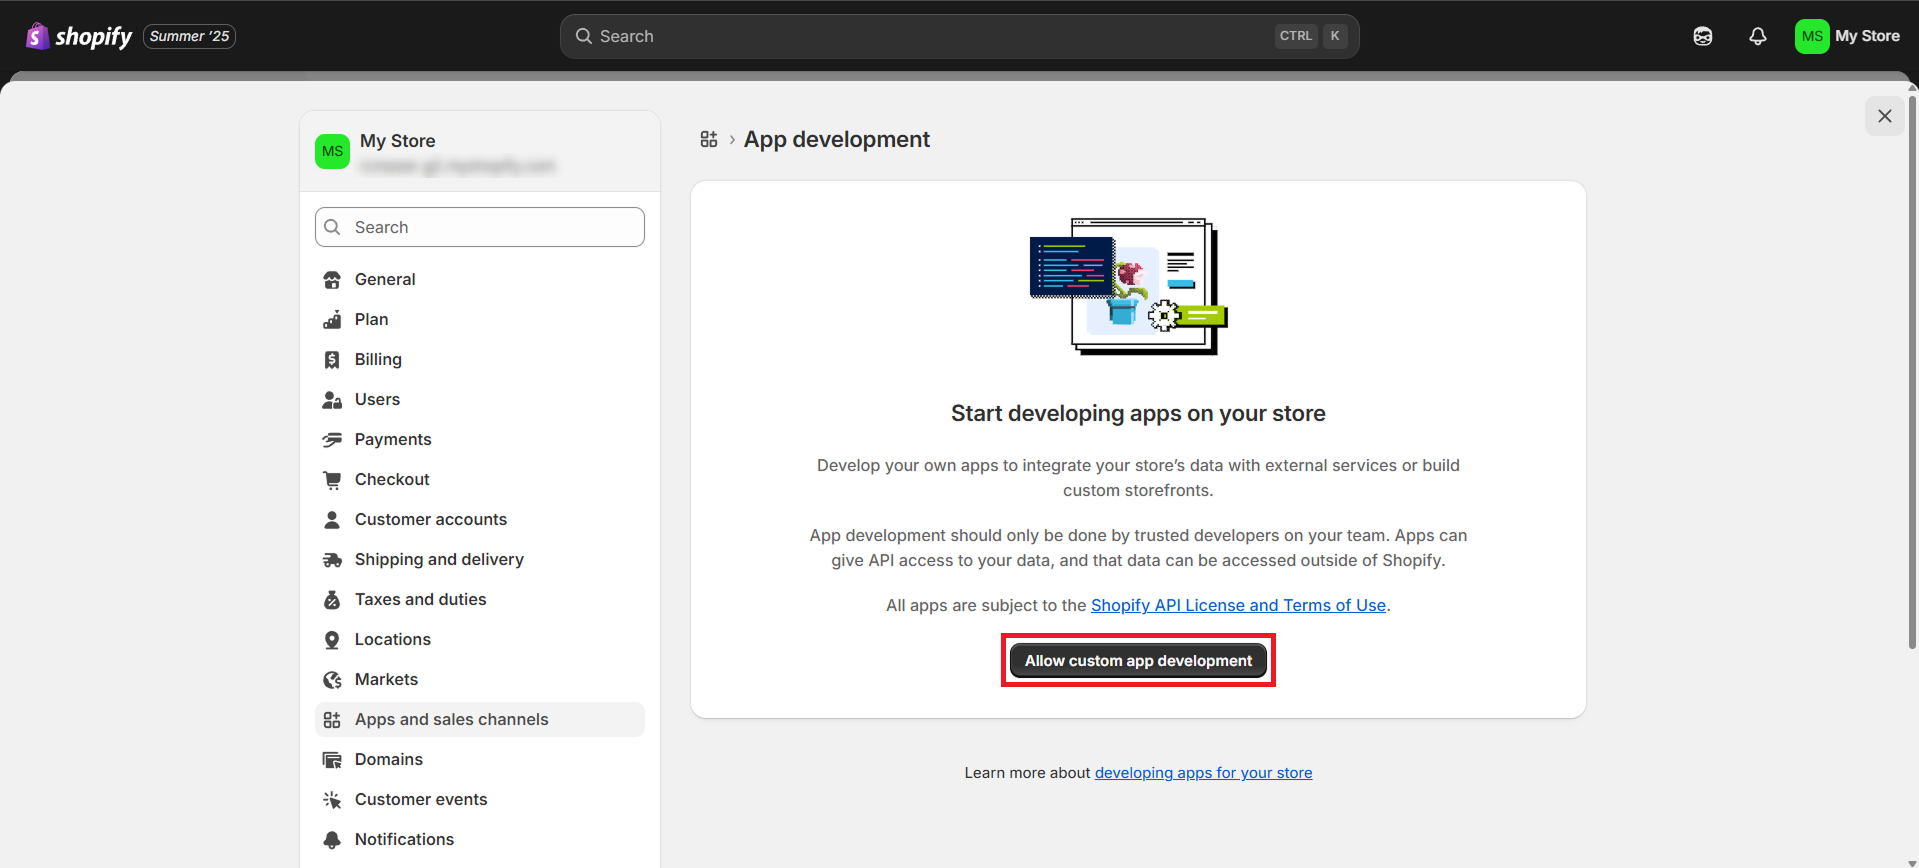Click the App development heading
The width and height of the screenshot is (1919, 868).
836,139
